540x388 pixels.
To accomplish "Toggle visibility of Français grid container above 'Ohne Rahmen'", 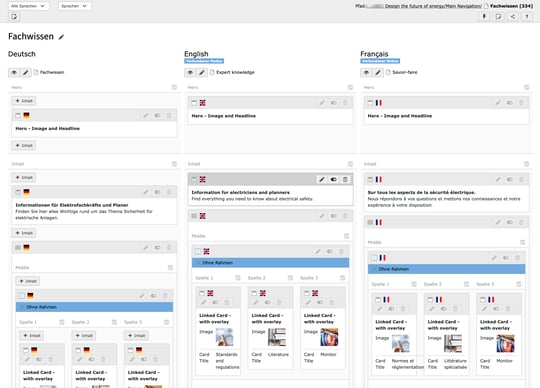I will coord(506,258).
